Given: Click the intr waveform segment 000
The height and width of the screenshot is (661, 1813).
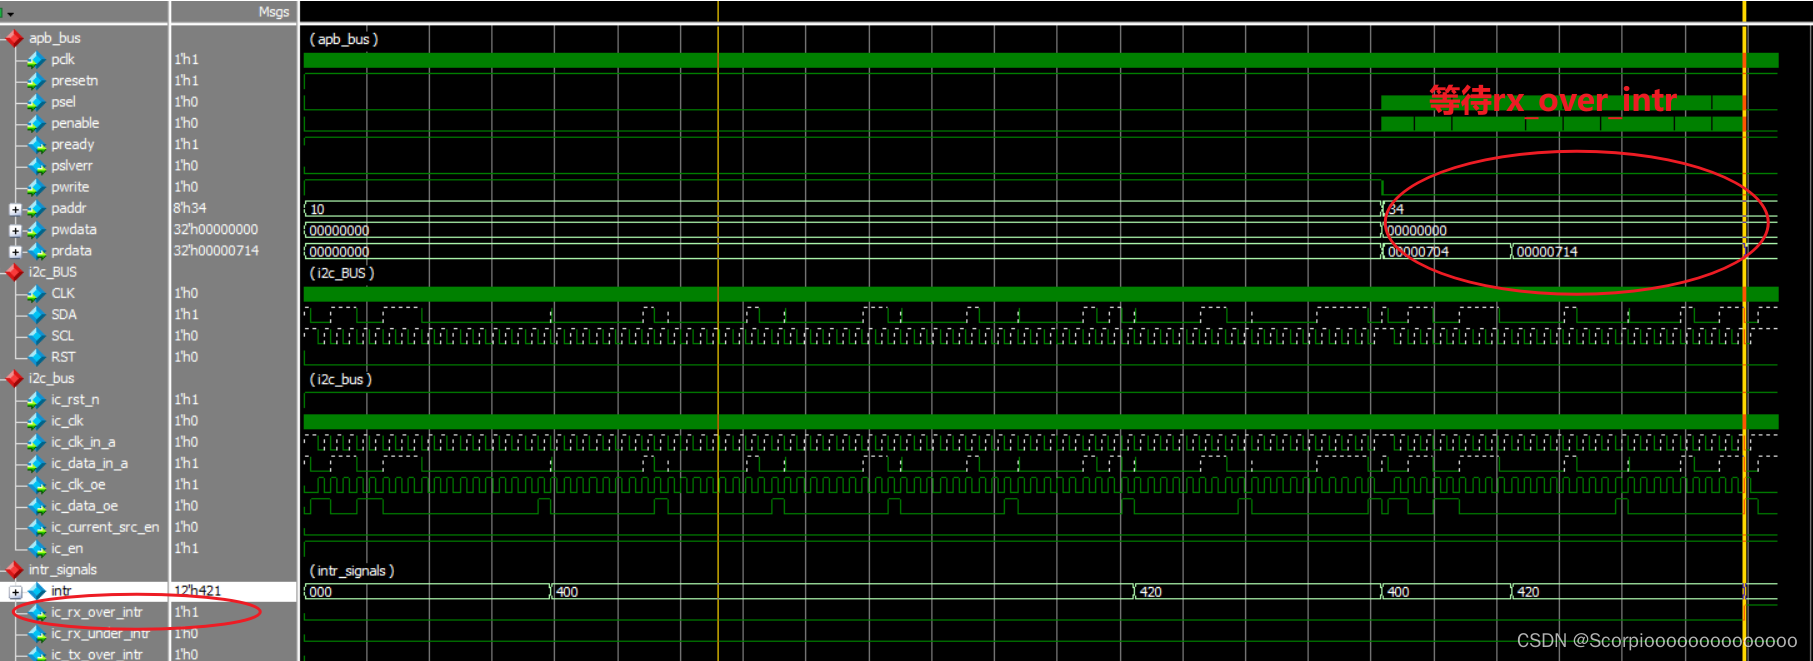Looking at the screenshot, I should pos(427,592).
